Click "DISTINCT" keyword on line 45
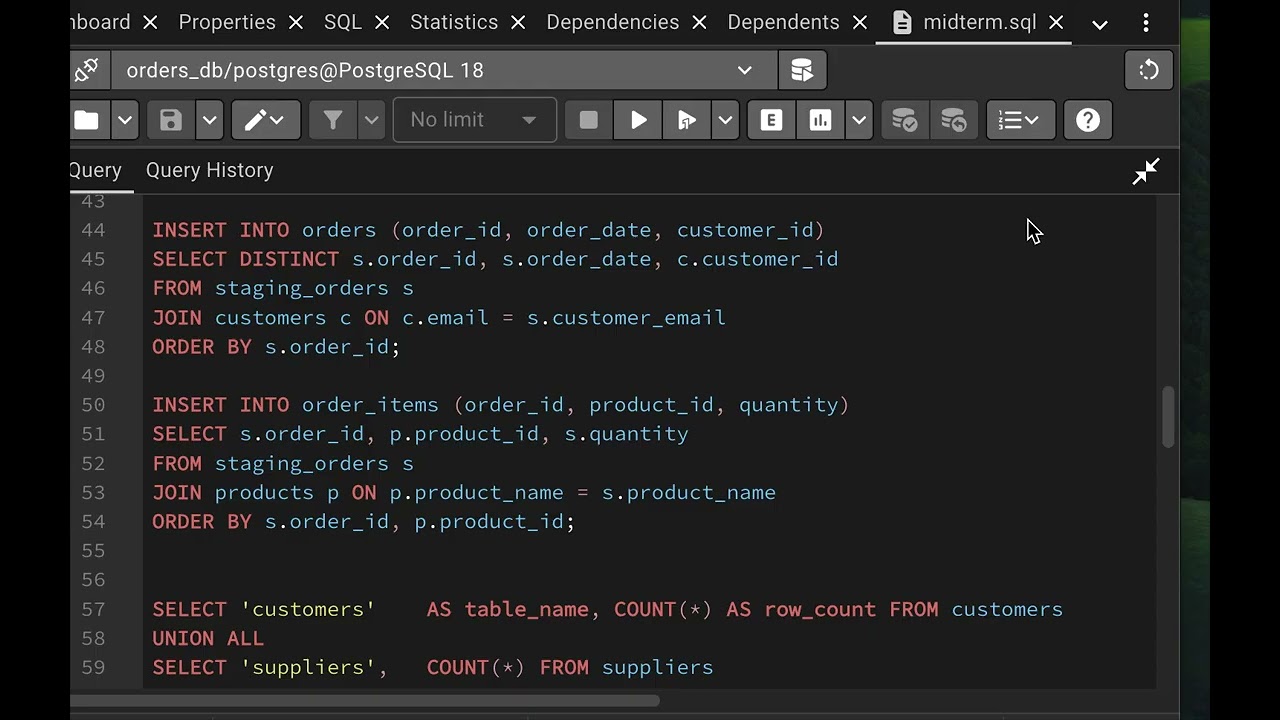 [289, 259]
